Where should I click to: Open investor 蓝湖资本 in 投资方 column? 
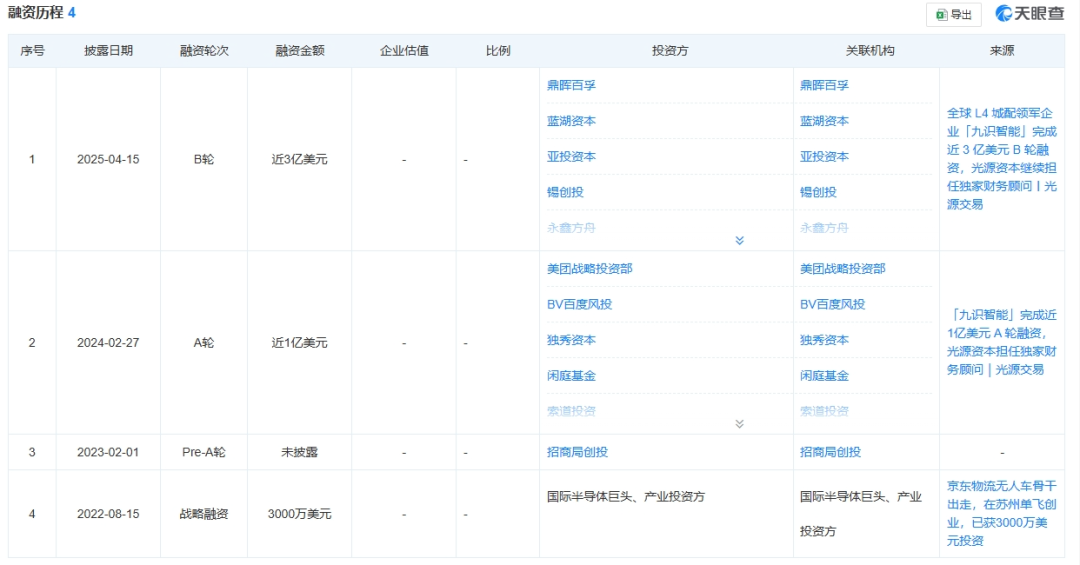click(571, 121)
